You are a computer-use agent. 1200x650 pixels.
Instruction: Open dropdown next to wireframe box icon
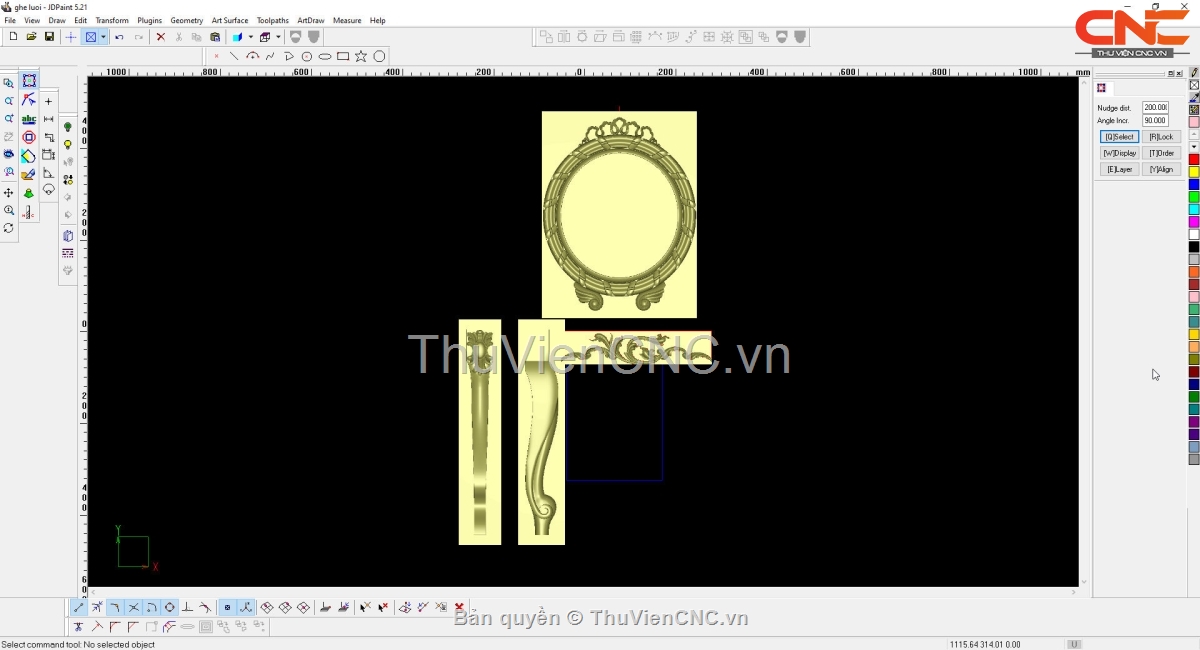(278, 37)
